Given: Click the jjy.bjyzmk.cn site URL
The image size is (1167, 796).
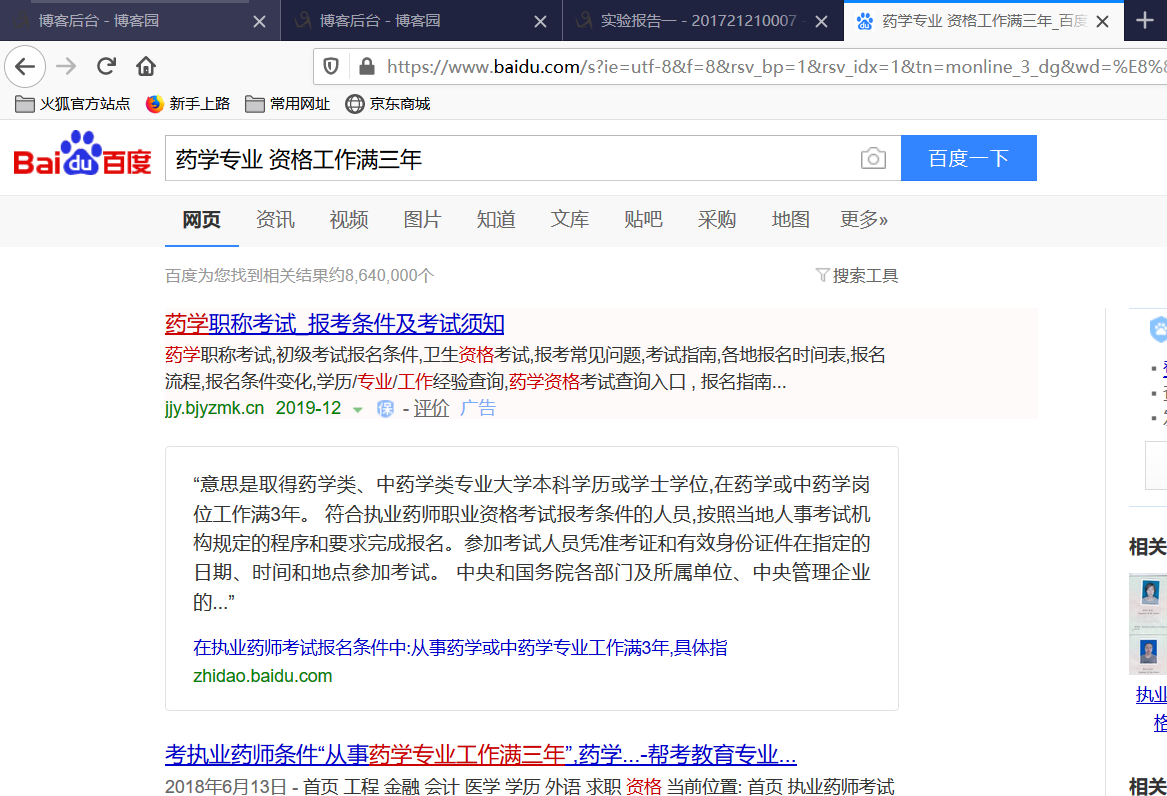Looking at the screenshot, I should point(214,408).
